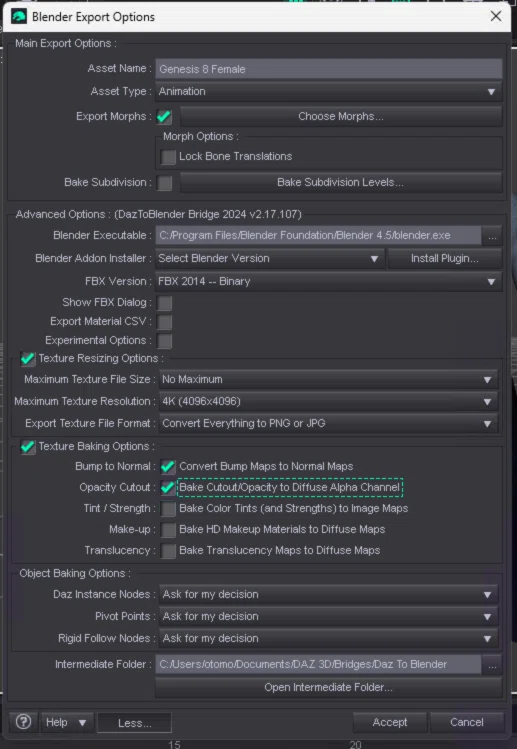Open the Rigid Follow Nodes dropdown
The height and width of the screenshot is (749, 517).
(328, 639)
